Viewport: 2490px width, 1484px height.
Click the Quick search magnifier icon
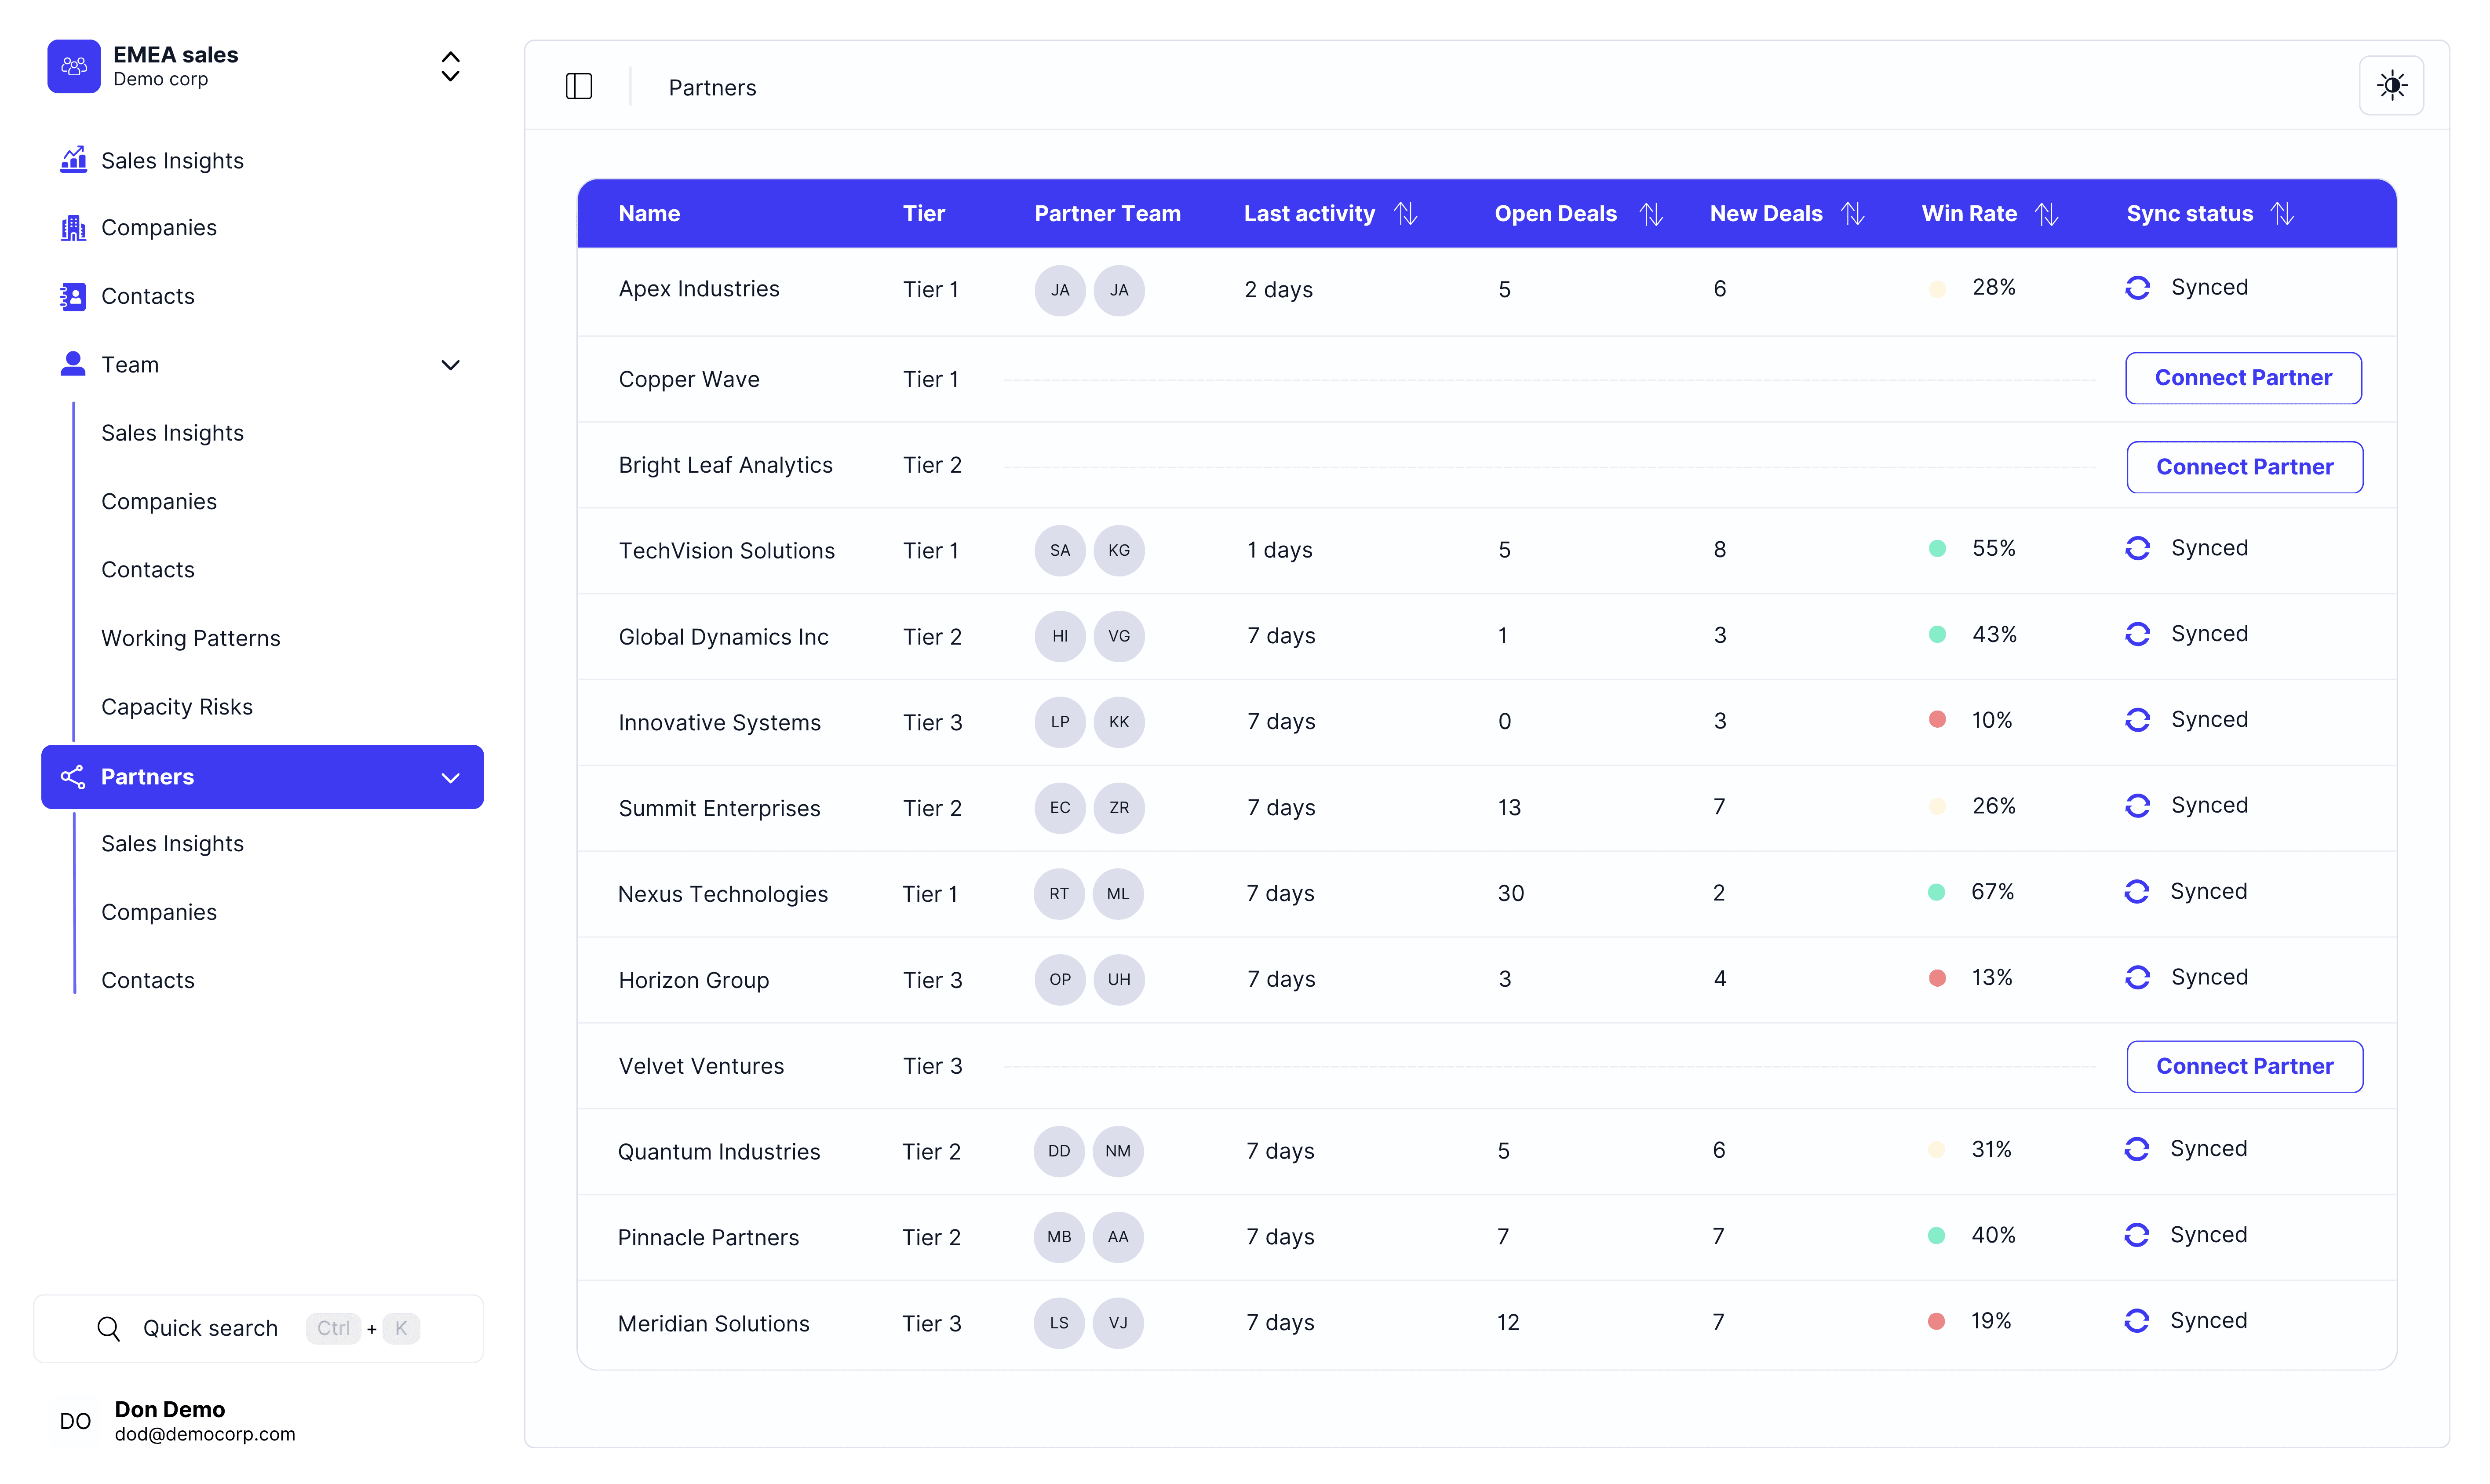[x=108, y=1328]
